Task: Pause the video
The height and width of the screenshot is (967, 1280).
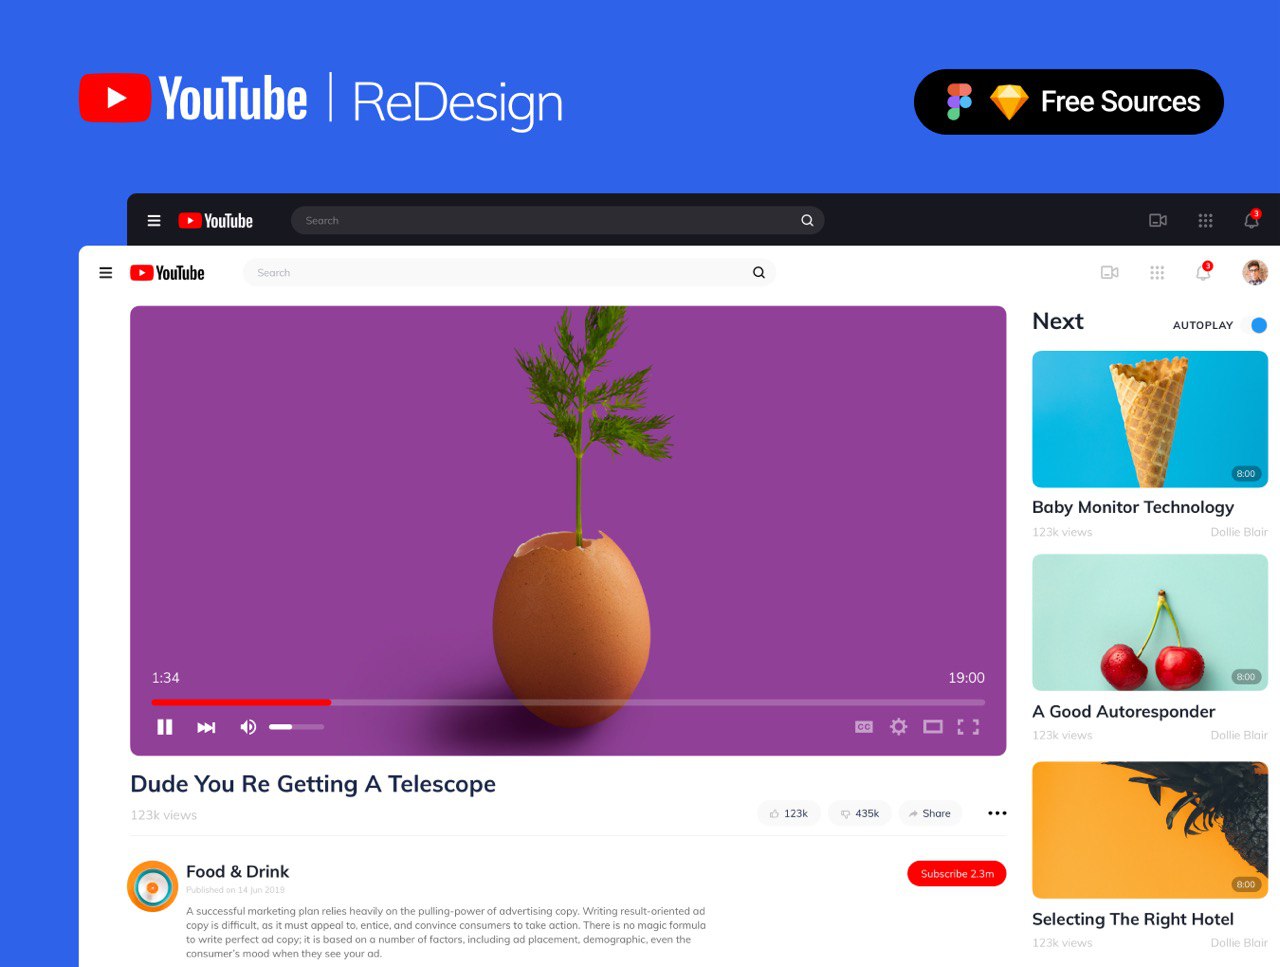Action: pyautogui.click(x=165, y=727)
